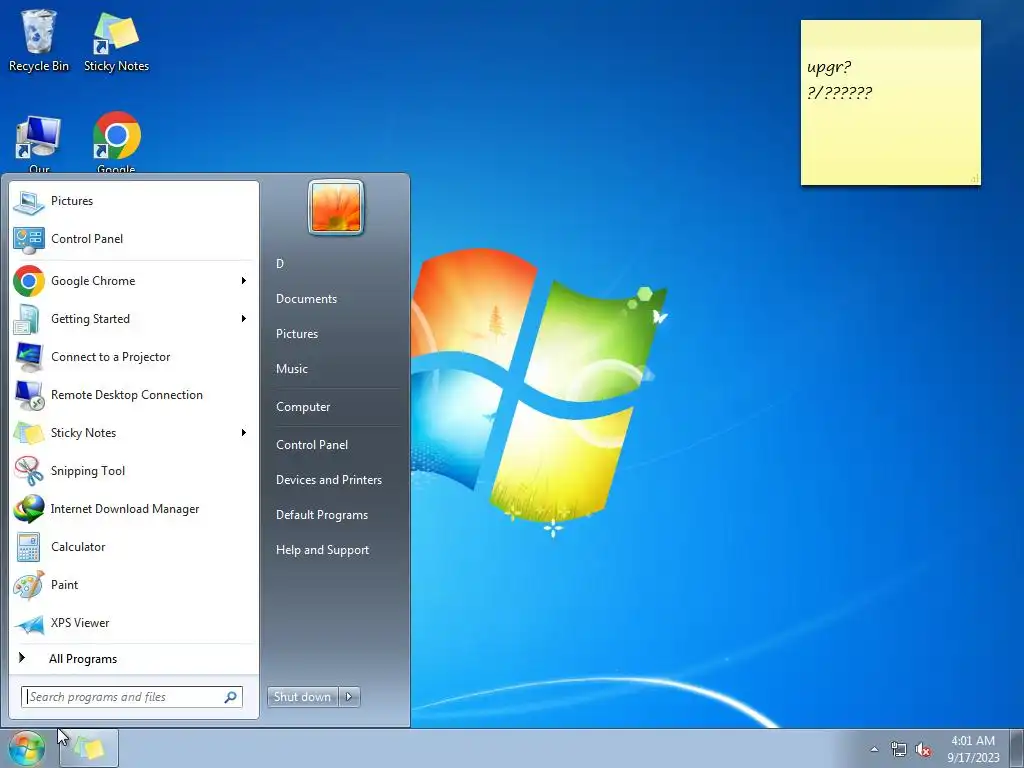The height and width of the screenshot is (768, 1024).
Task: Open Documents in Start menu right pane
Action: pos(306,299)
